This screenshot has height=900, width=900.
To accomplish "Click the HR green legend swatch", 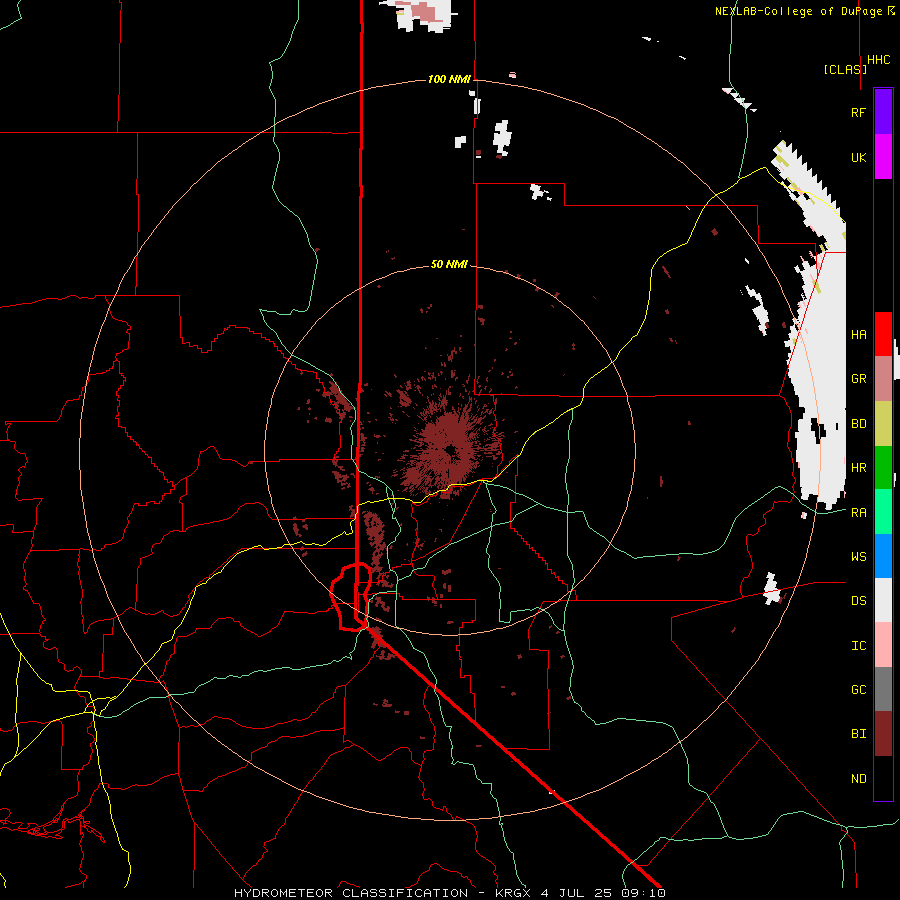I will point(883,468).
